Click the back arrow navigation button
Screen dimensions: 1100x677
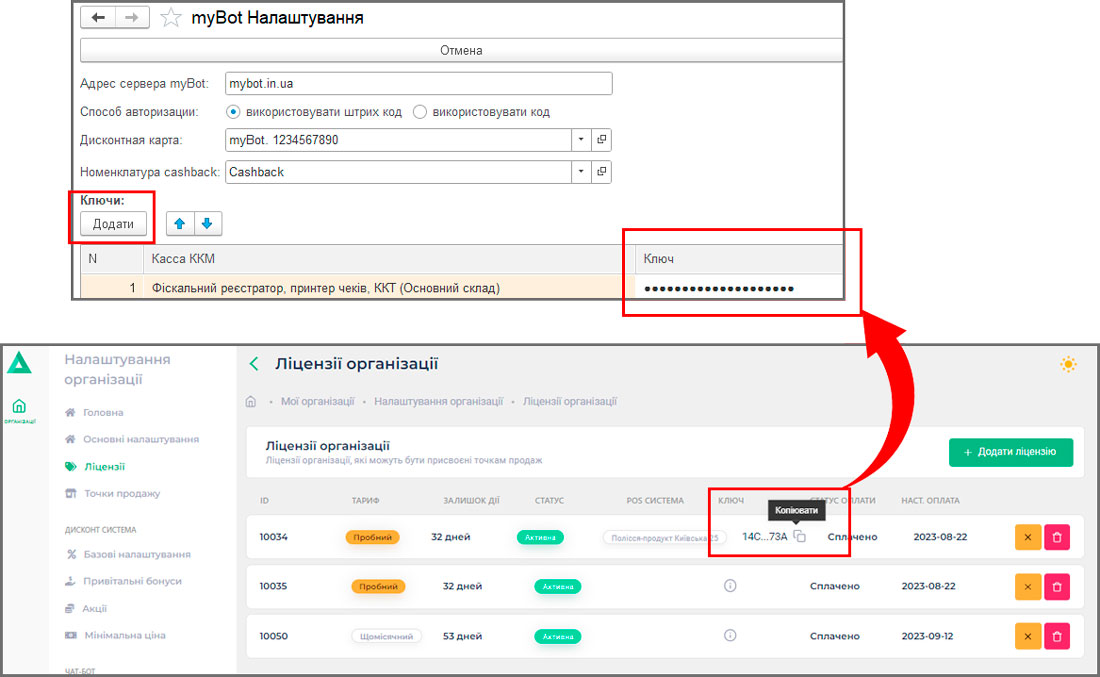click(97, 18)
